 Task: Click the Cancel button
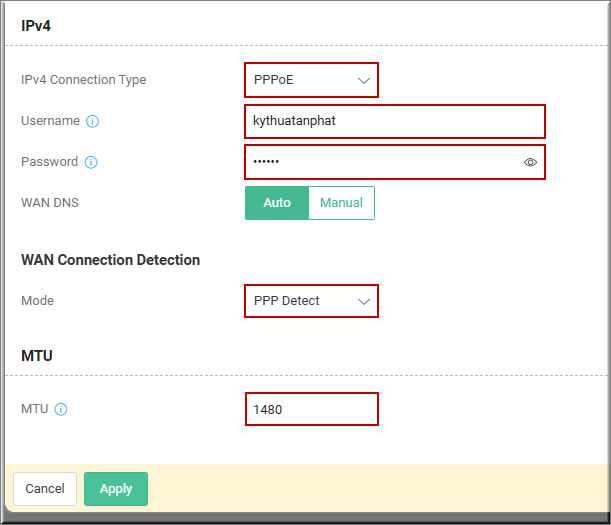click(45, 489)
